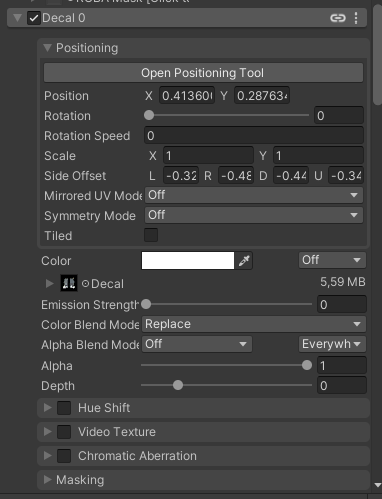Expand the Decal texture properties arrow

[x=49, y=284]
